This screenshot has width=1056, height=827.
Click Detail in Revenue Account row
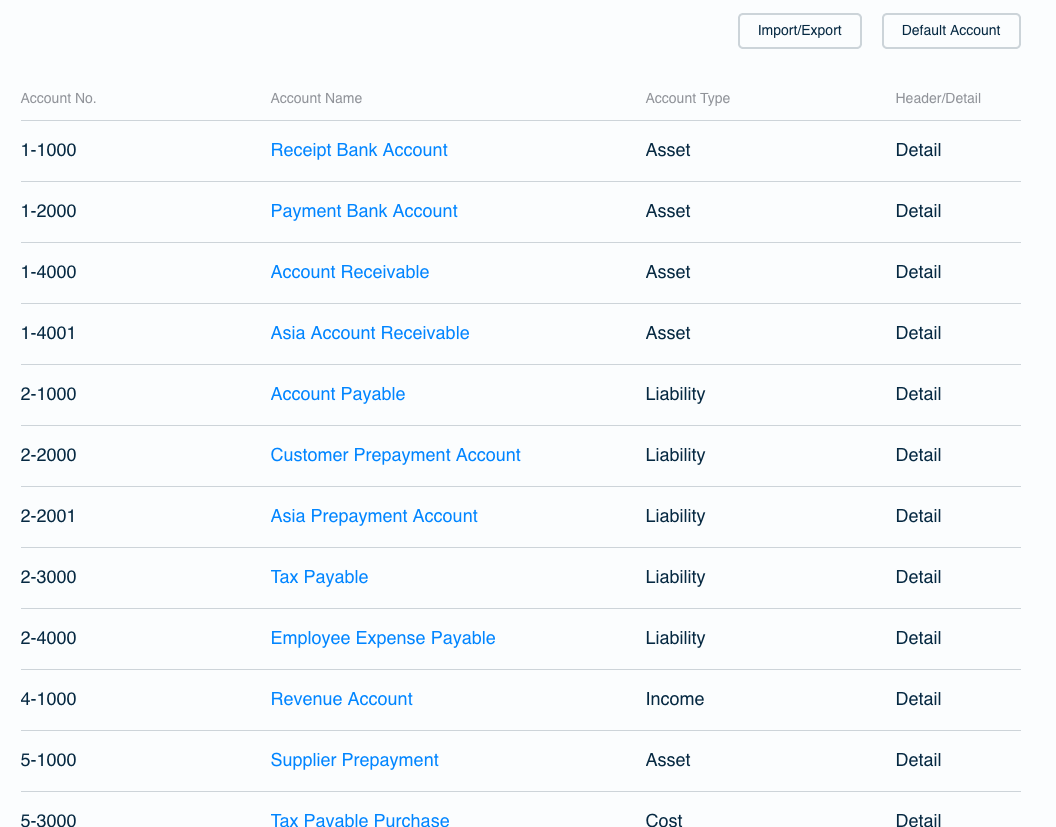click(918, 699)
